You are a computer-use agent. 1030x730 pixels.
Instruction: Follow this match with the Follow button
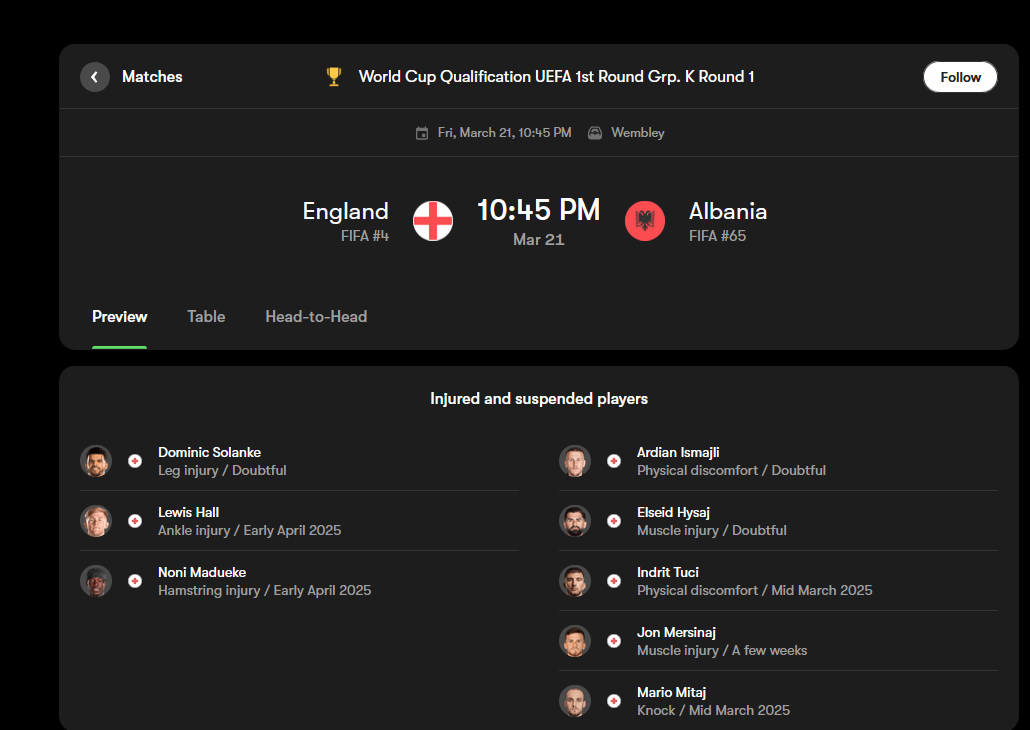point(960,77)
